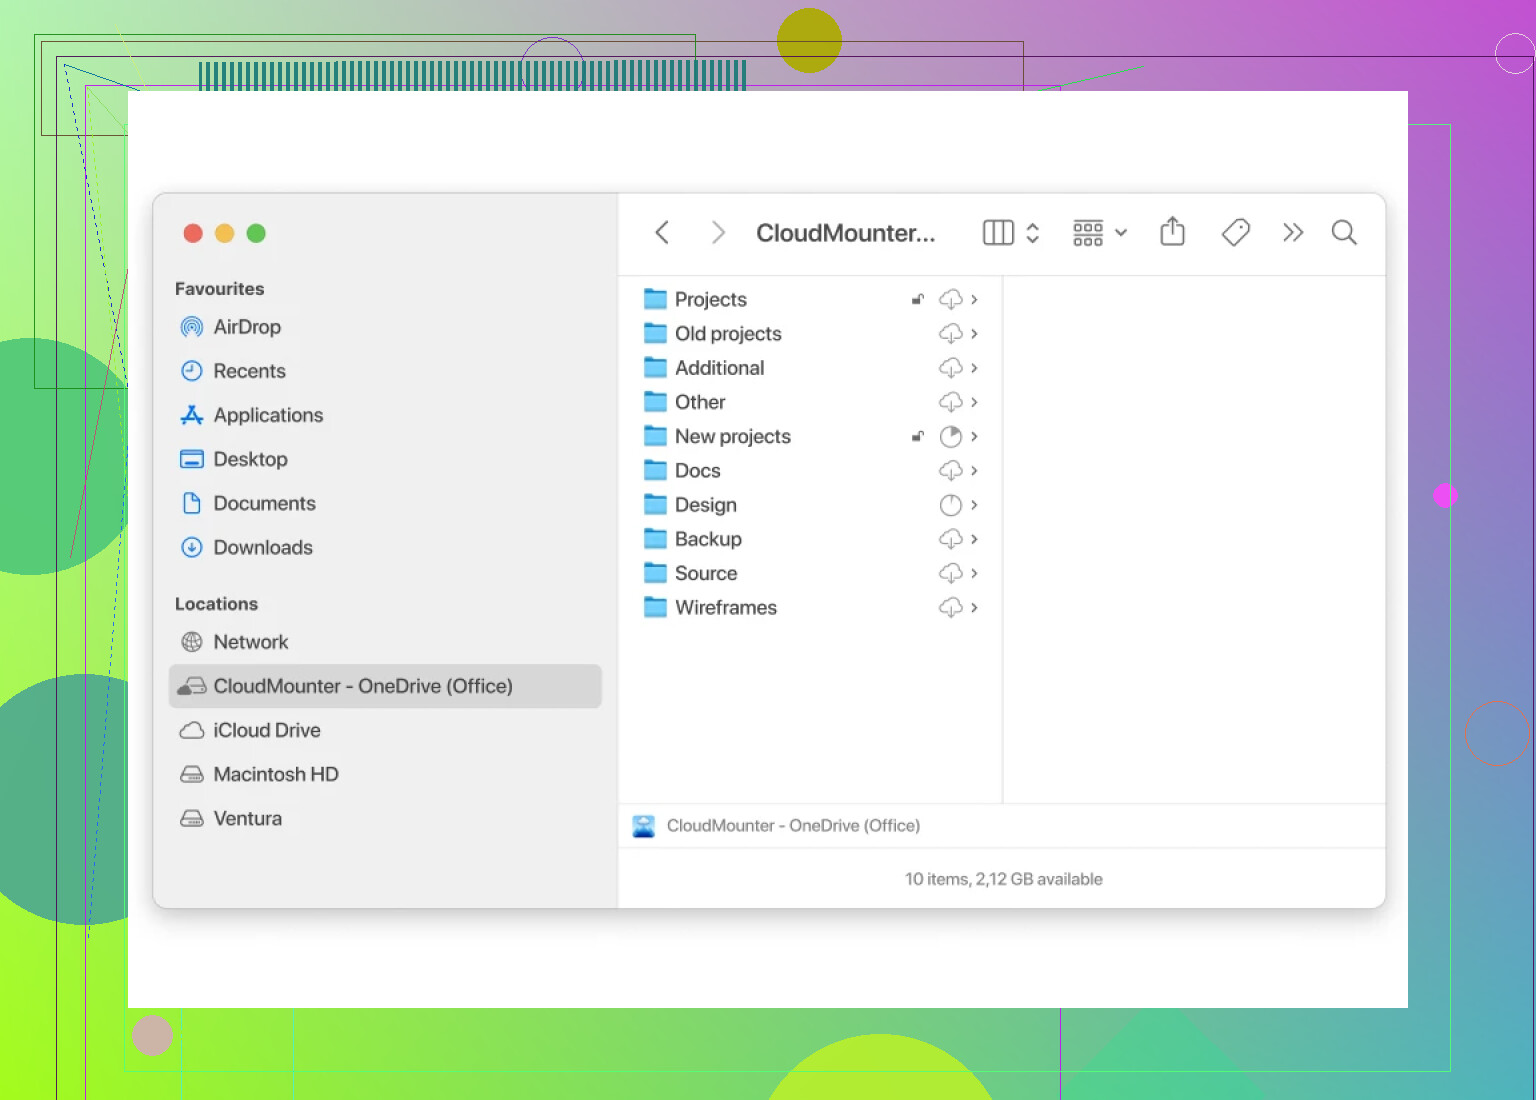Click cloud download icon for Wireframes

coord(950,607)
